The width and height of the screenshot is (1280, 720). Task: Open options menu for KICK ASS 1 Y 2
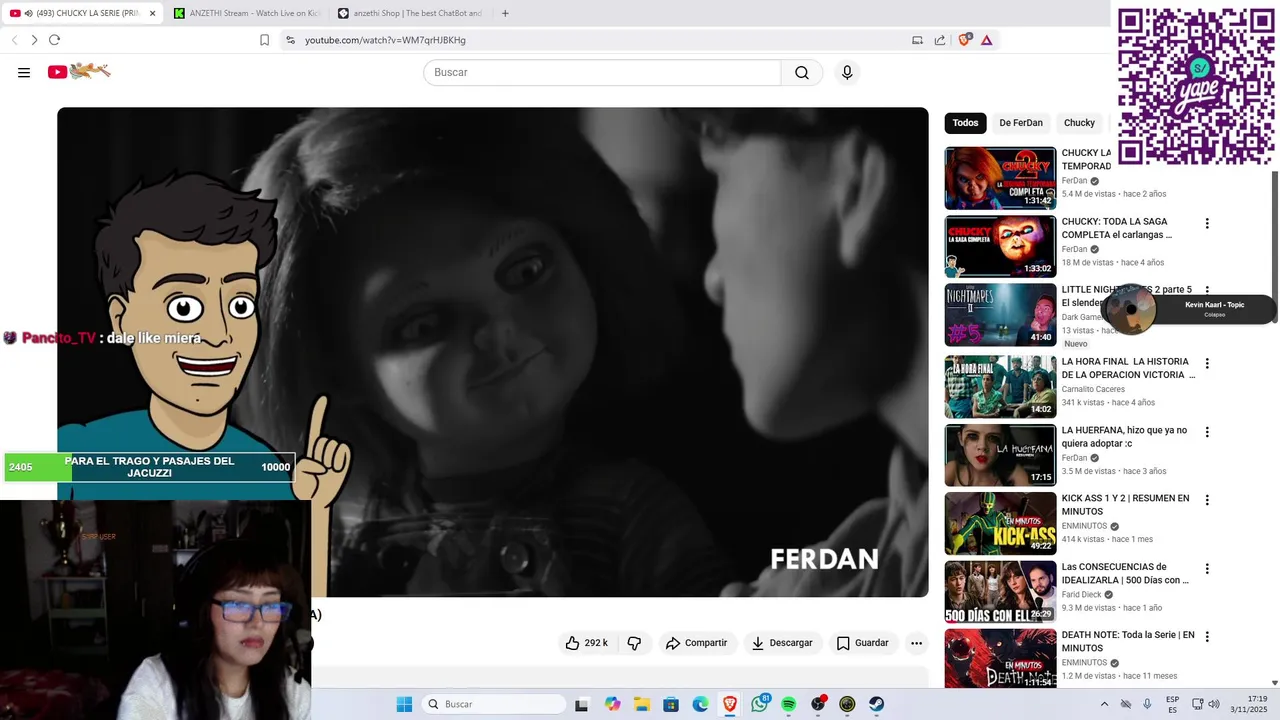pyautogui.click(x=1207, y=500)
